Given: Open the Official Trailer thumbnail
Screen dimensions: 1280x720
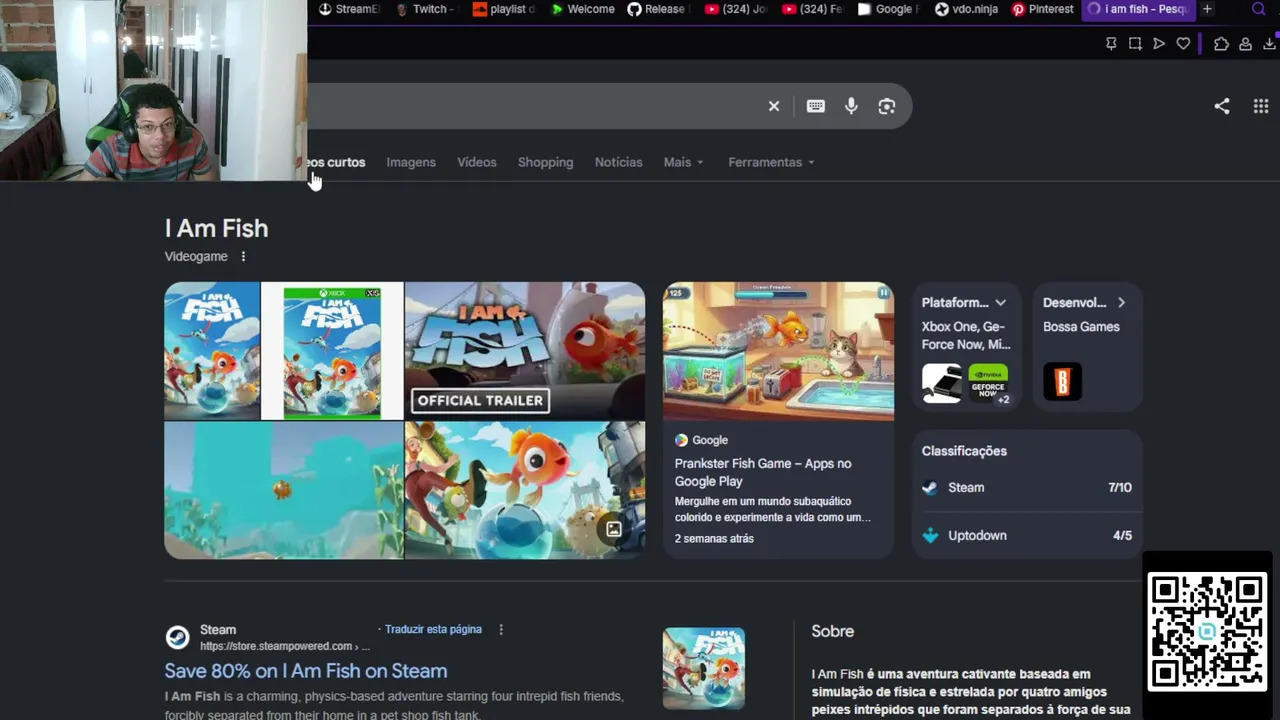Looking at the screenshot, I should pyautogui.click(x=525, y=351).
